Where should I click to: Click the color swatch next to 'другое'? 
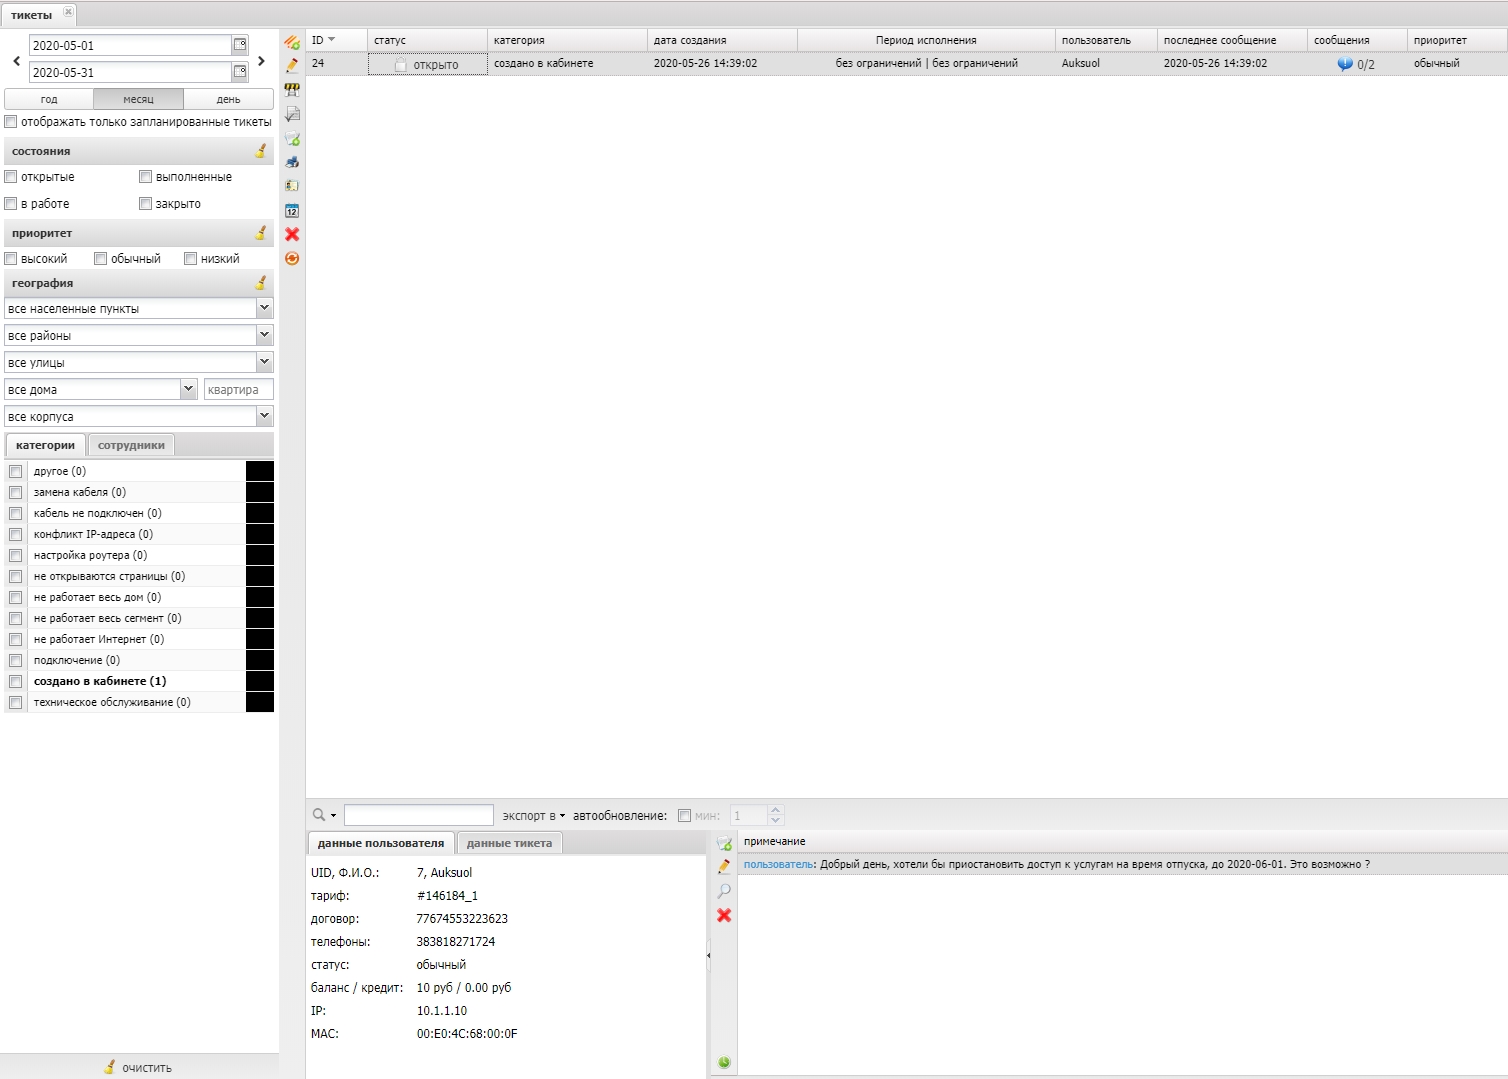(x=260, y=471)
